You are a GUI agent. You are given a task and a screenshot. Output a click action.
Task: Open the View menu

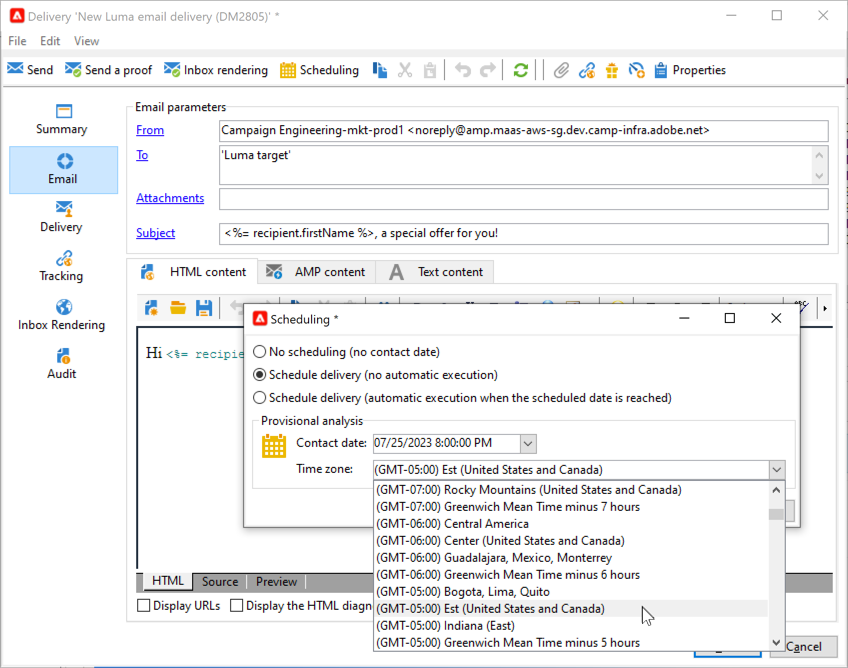[x=87, y=41]
